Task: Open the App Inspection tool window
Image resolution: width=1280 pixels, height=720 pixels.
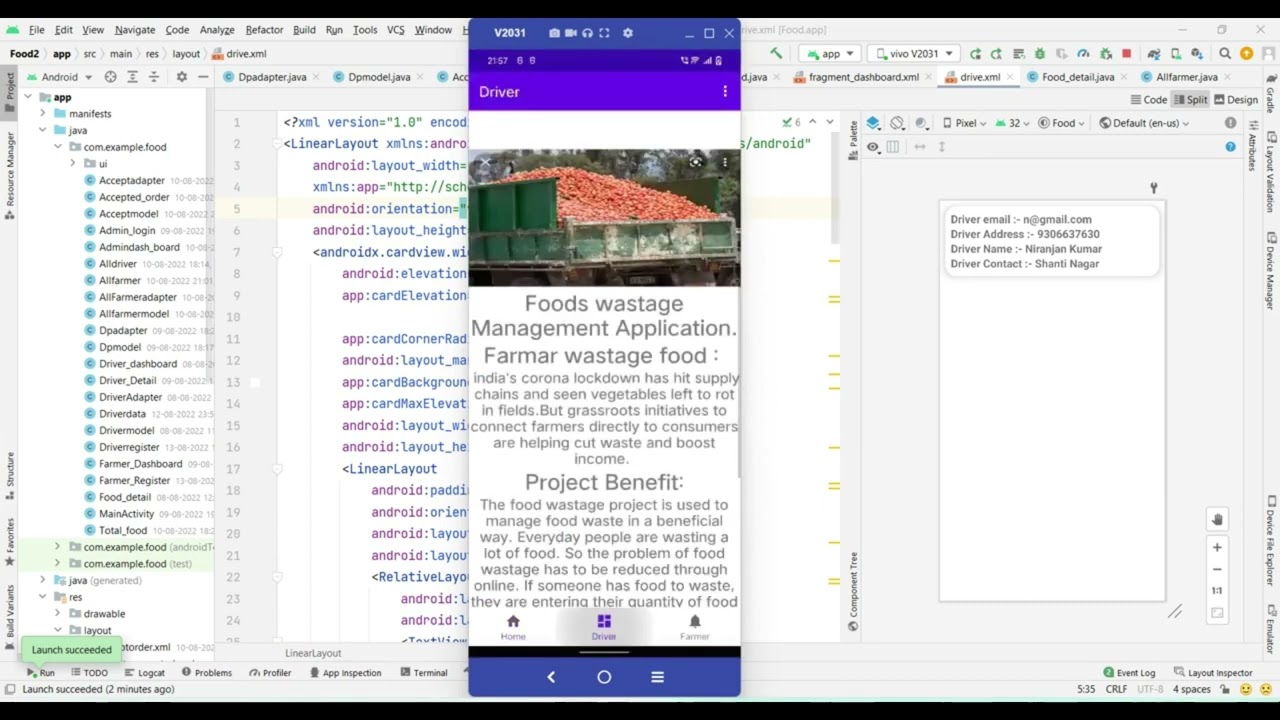Action: 345,673
